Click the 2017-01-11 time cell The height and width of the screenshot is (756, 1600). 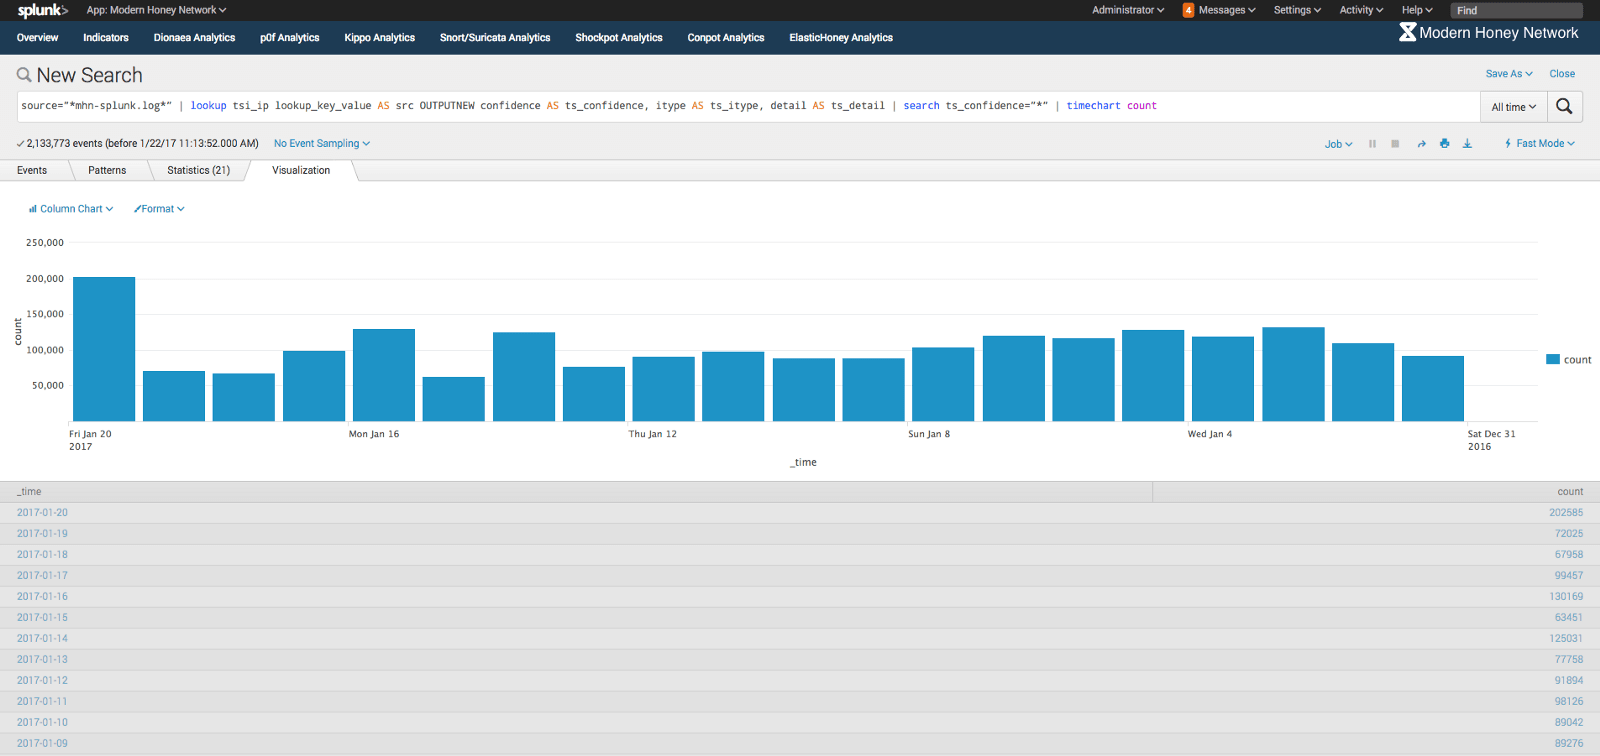point(42,702)
